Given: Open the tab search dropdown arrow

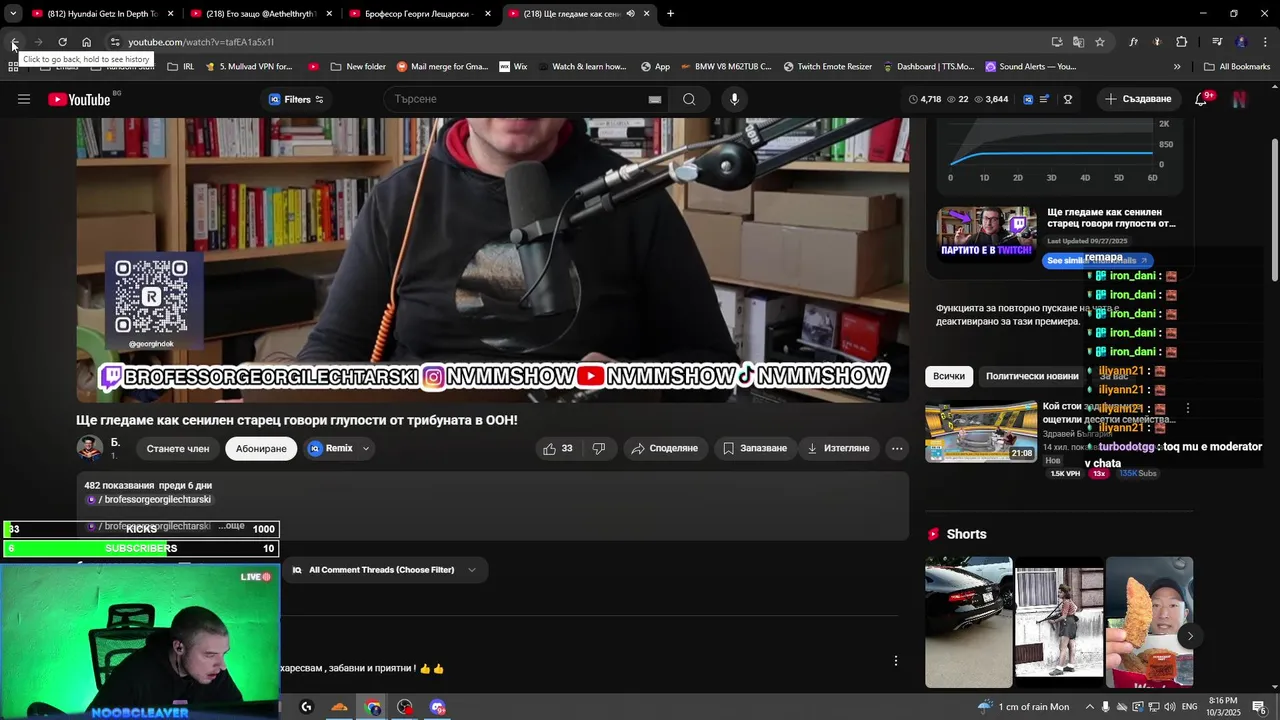Looking at the screenshot, I should coord(13,14).
